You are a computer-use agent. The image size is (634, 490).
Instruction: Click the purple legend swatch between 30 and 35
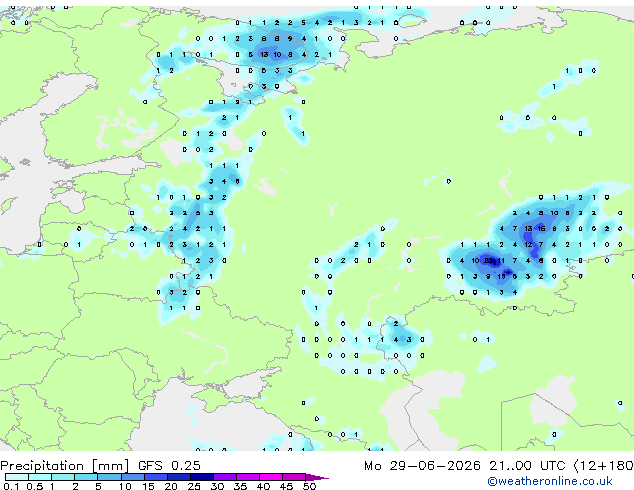click(x=225, y=477)
